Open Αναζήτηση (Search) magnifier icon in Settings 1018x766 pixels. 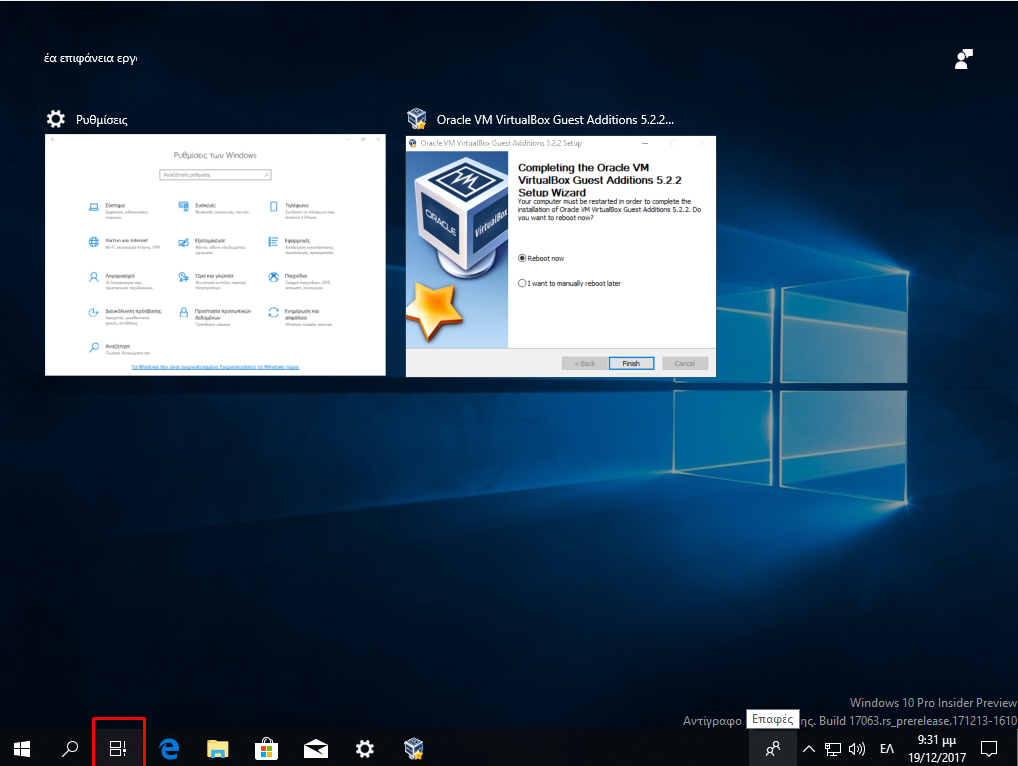pyautogui.click(x=93, y=347)
